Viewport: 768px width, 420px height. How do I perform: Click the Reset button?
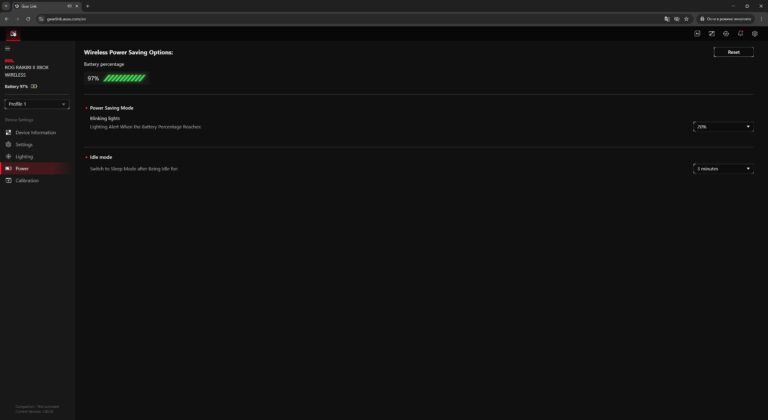733,52
